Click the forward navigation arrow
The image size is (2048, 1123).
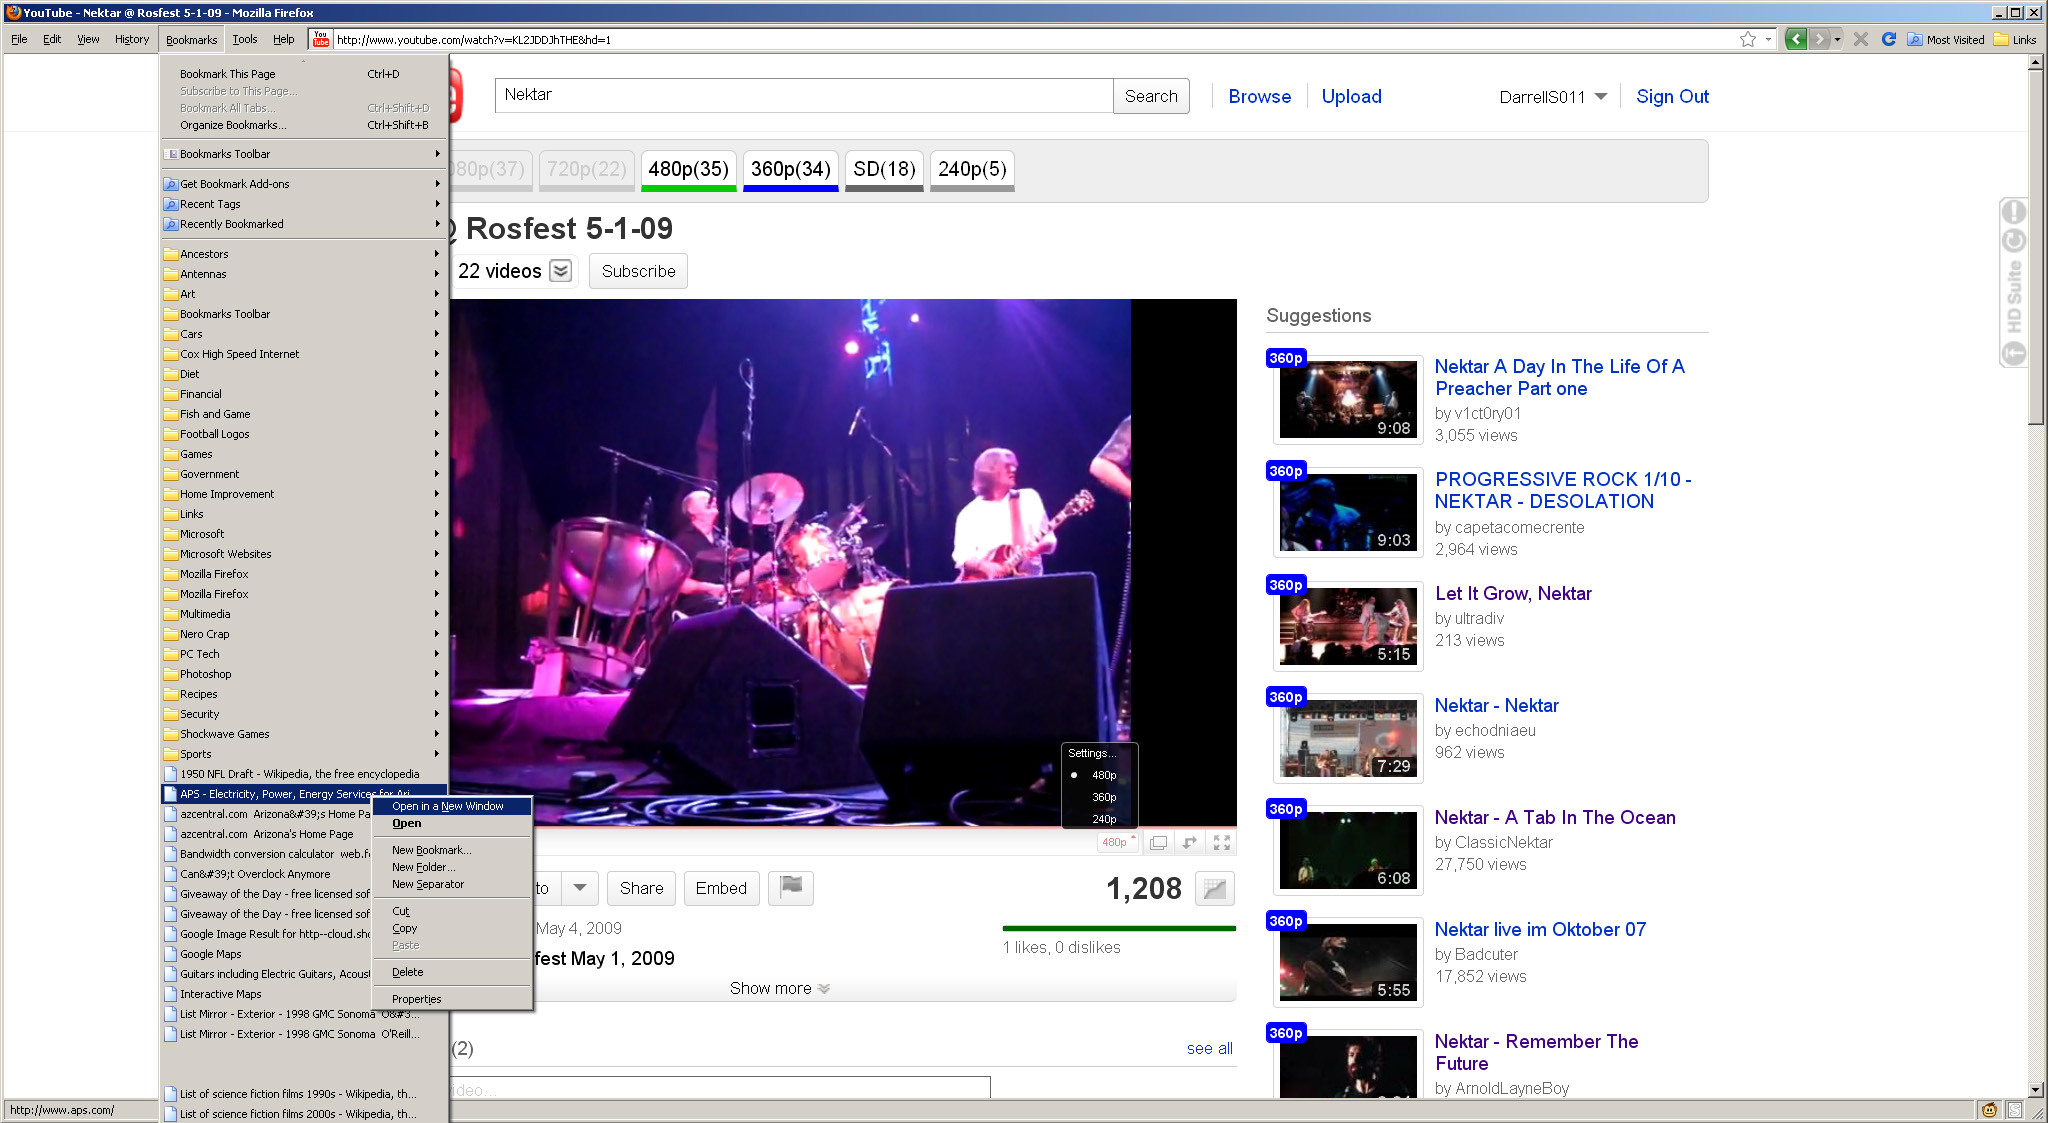click(x=1820, y=40)
